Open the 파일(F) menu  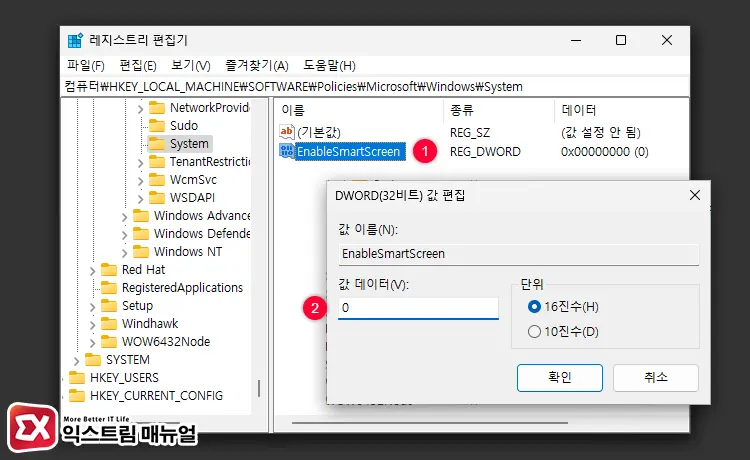pos(86,66)
